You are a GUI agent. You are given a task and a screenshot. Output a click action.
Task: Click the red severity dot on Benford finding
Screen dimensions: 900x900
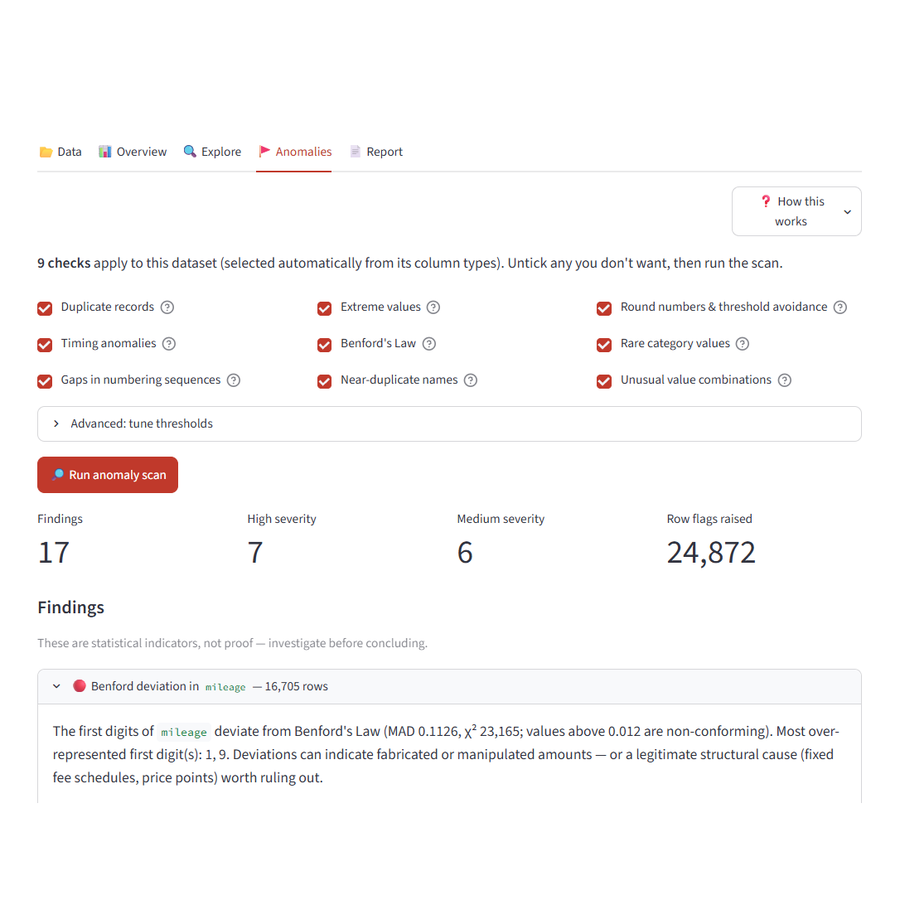pyautogui.click(x=80, y=686)
